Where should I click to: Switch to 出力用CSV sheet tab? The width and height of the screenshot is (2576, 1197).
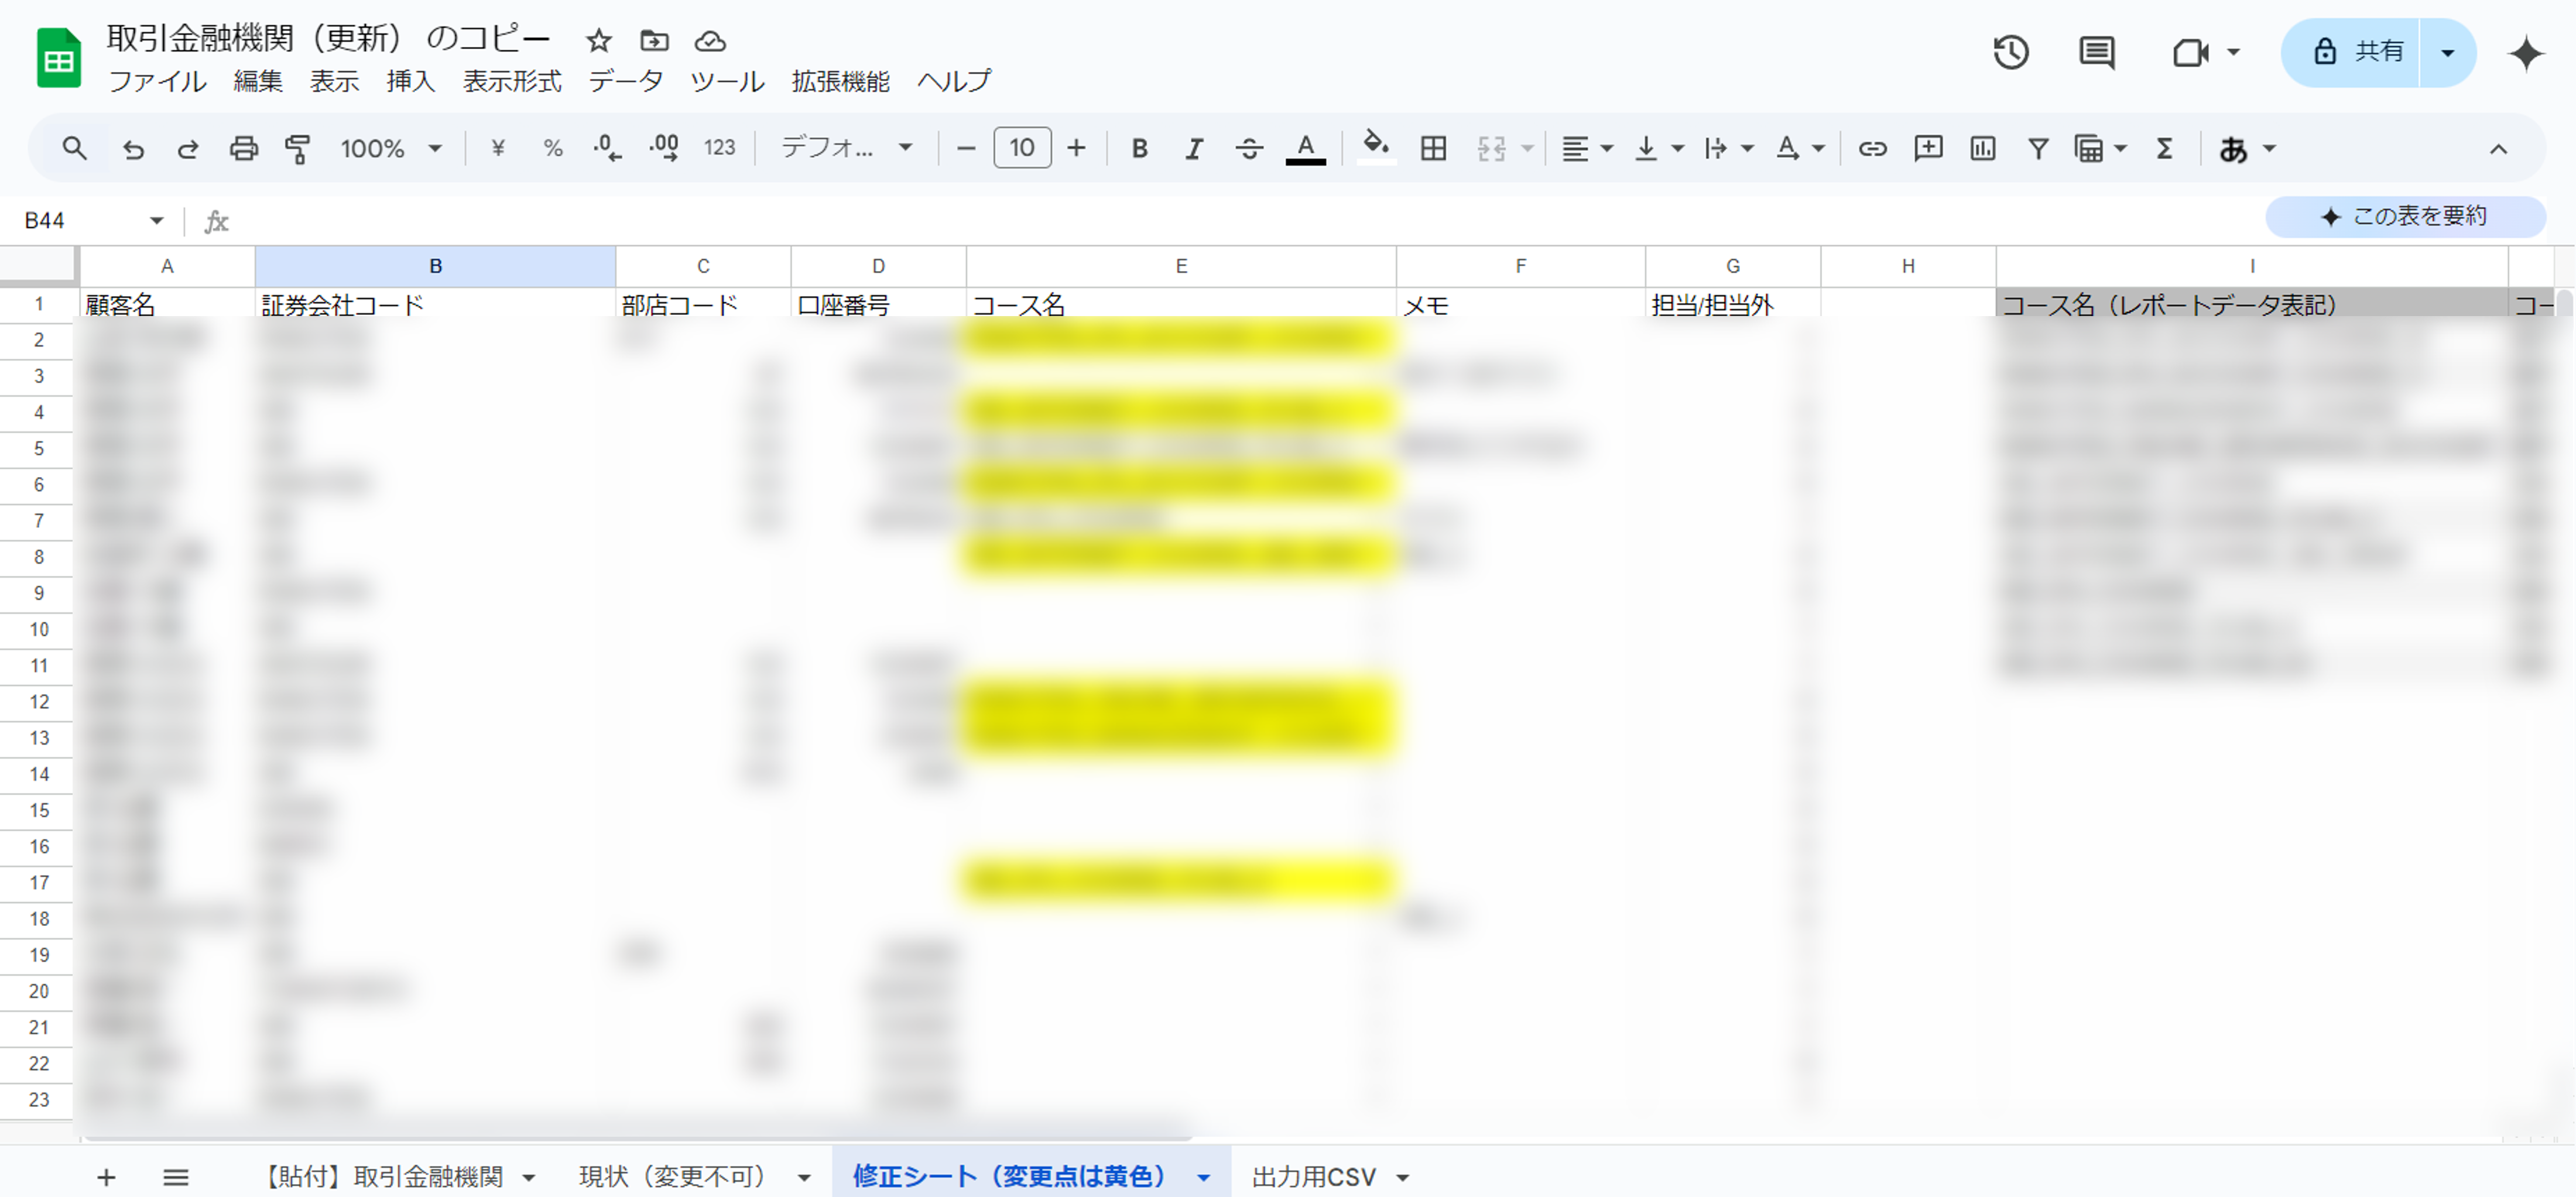tap(1313, 1177)
